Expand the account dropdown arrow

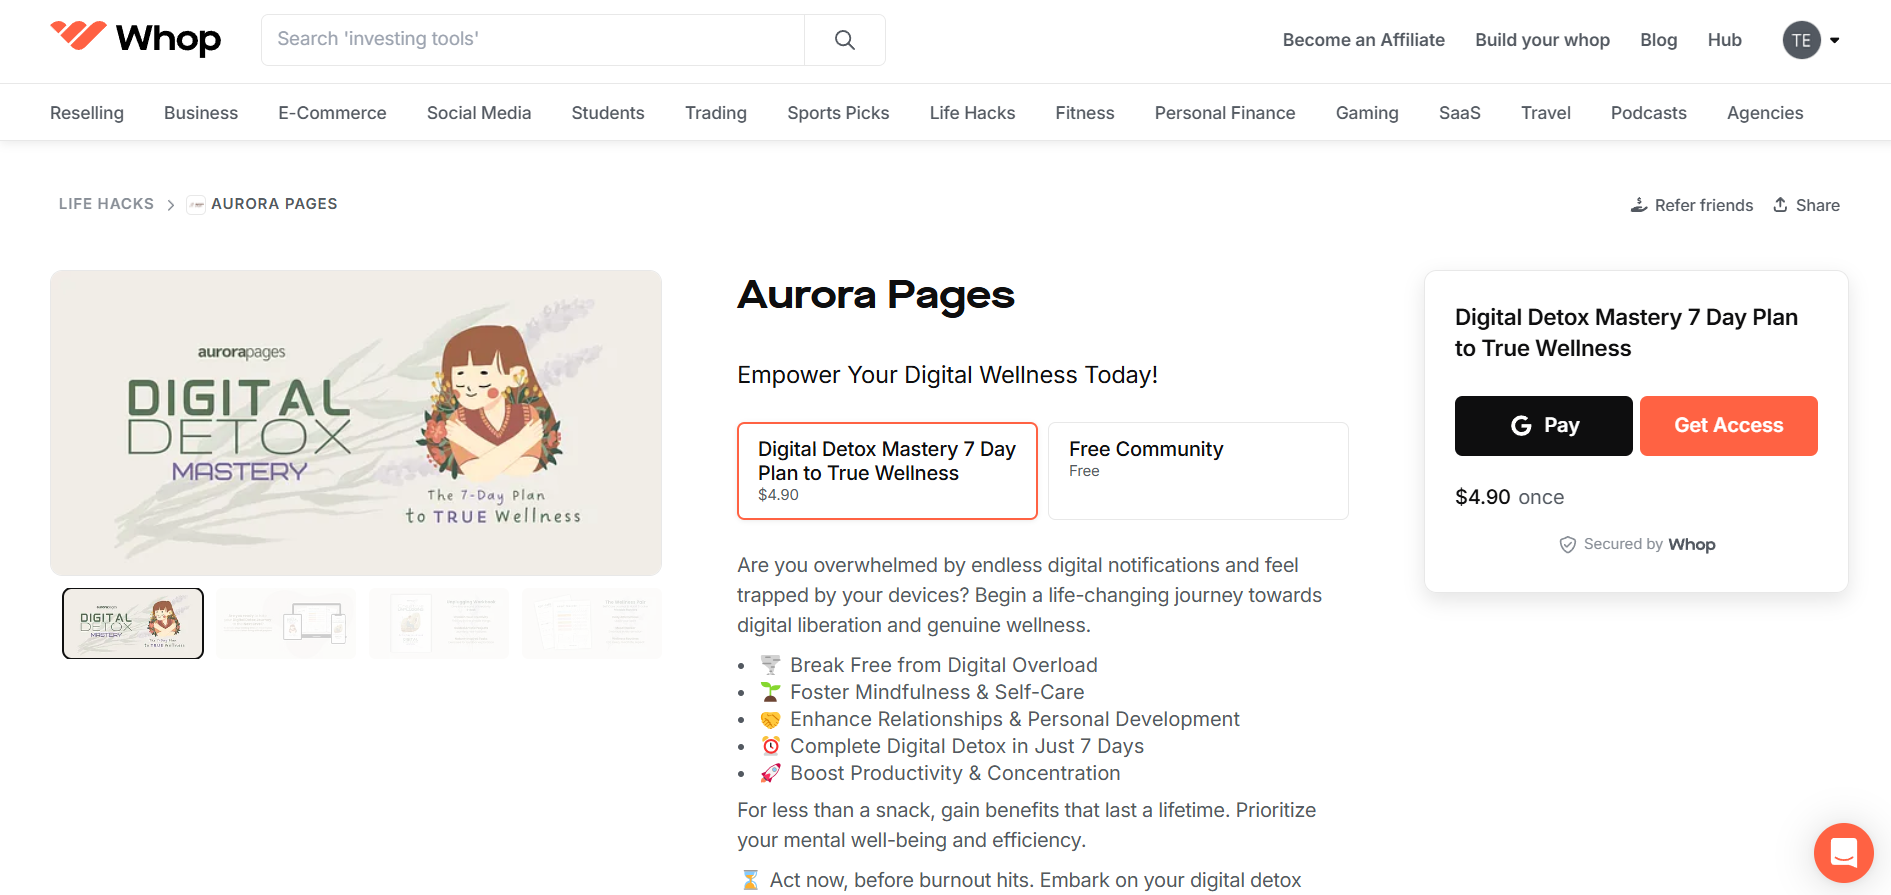click(1835, 40)
